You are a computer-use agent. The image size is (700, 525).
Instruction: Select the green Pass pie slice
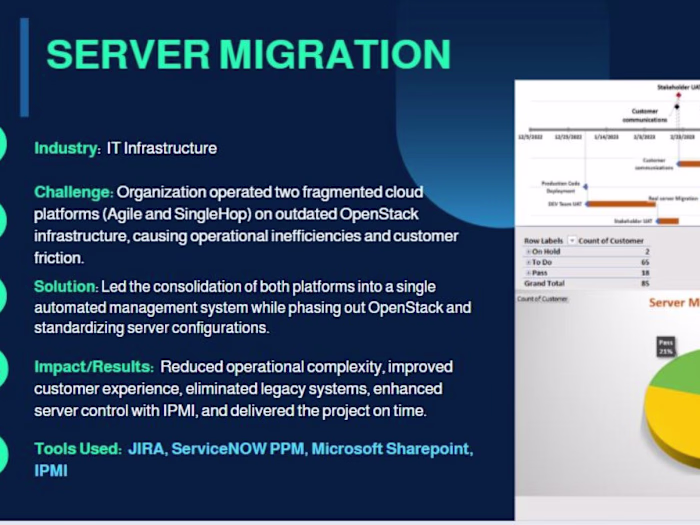[x=679, y=375]
